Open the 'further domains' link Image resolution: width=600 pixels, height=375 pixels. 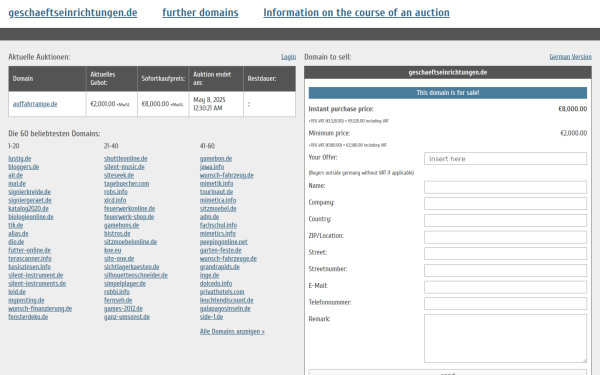click(200, 13)
